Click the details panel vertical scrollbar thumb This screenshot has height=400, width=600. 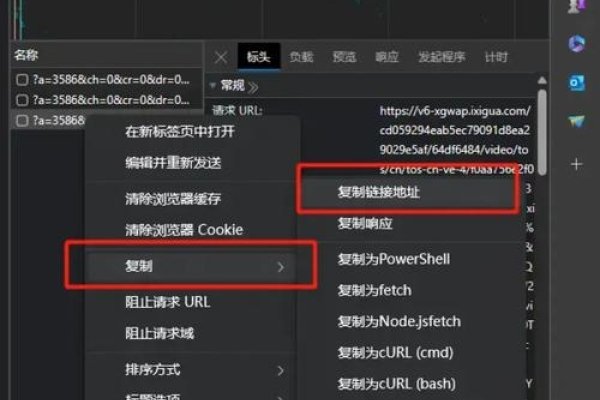tap(541, 132)
